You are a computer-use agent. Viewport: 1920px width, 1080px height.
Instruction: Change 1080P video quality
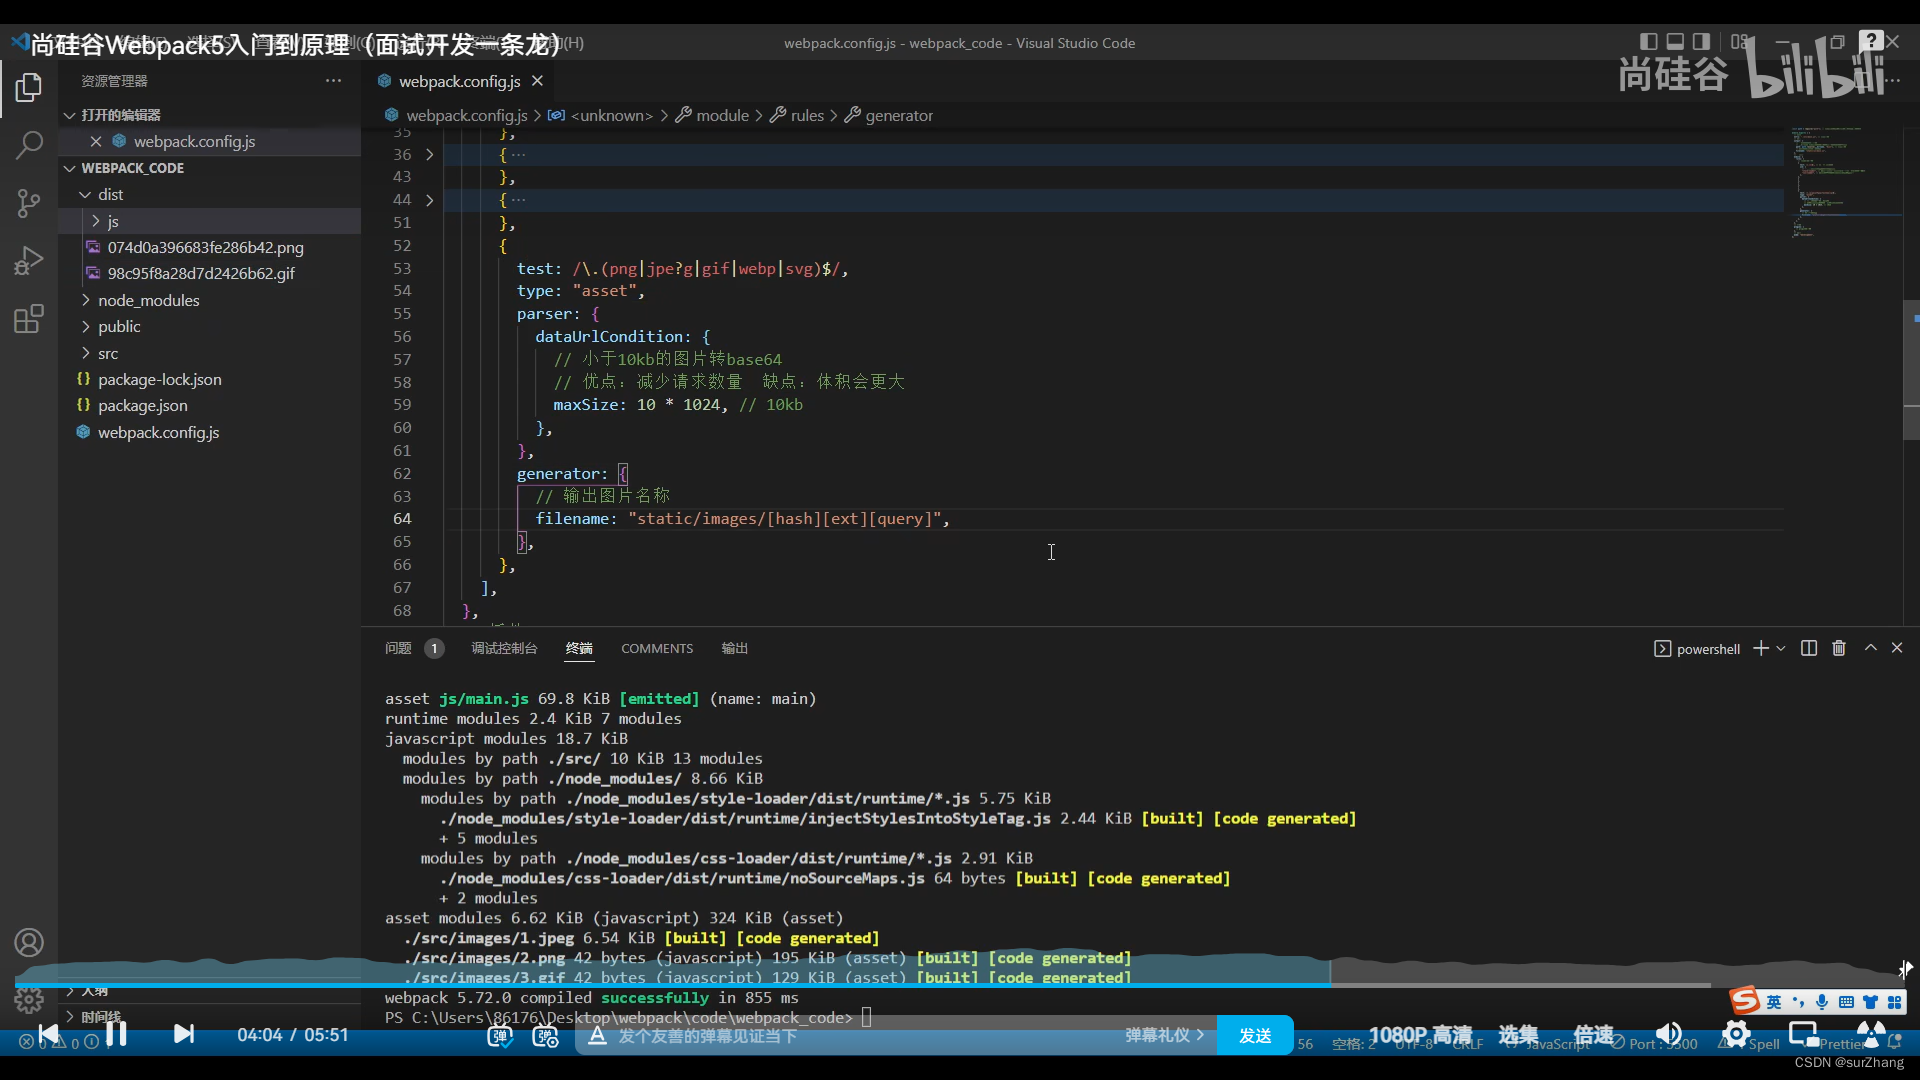tap(1420, 1035)
